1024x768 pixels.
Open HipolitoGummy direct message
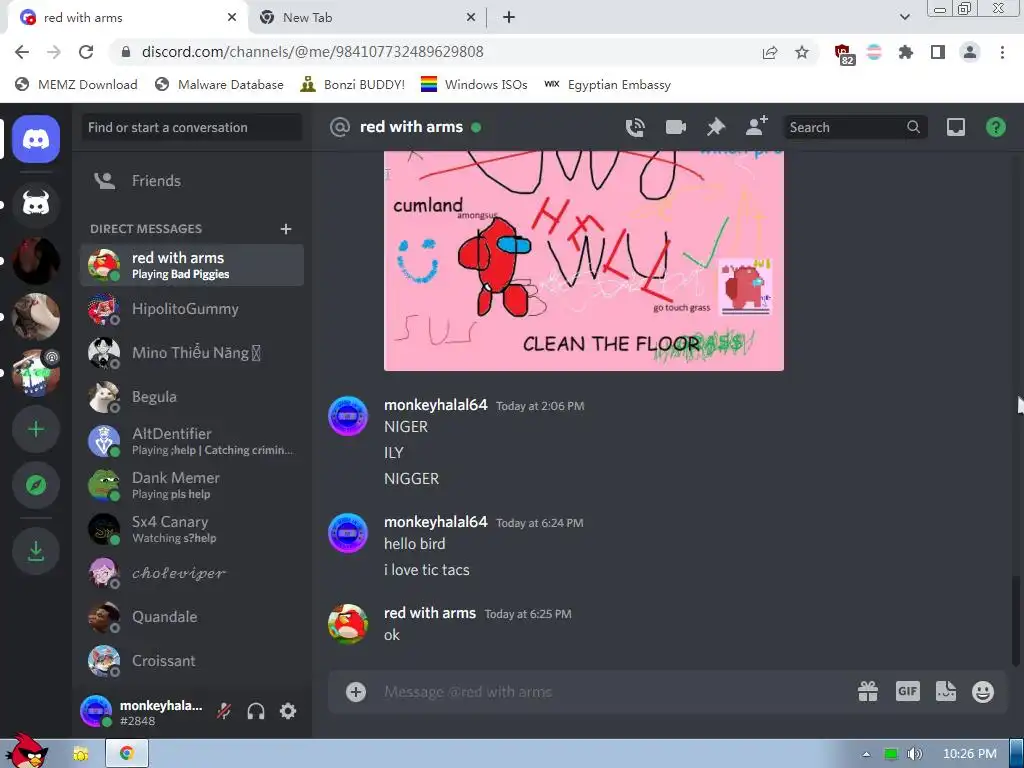[x=192, y=310]
